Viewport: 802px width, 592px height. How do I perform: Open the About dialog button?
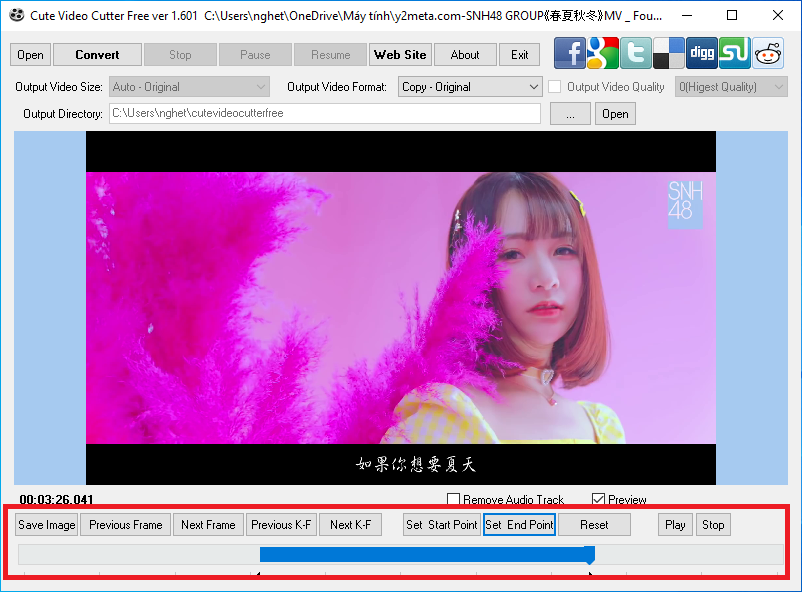tap(465, 55)
